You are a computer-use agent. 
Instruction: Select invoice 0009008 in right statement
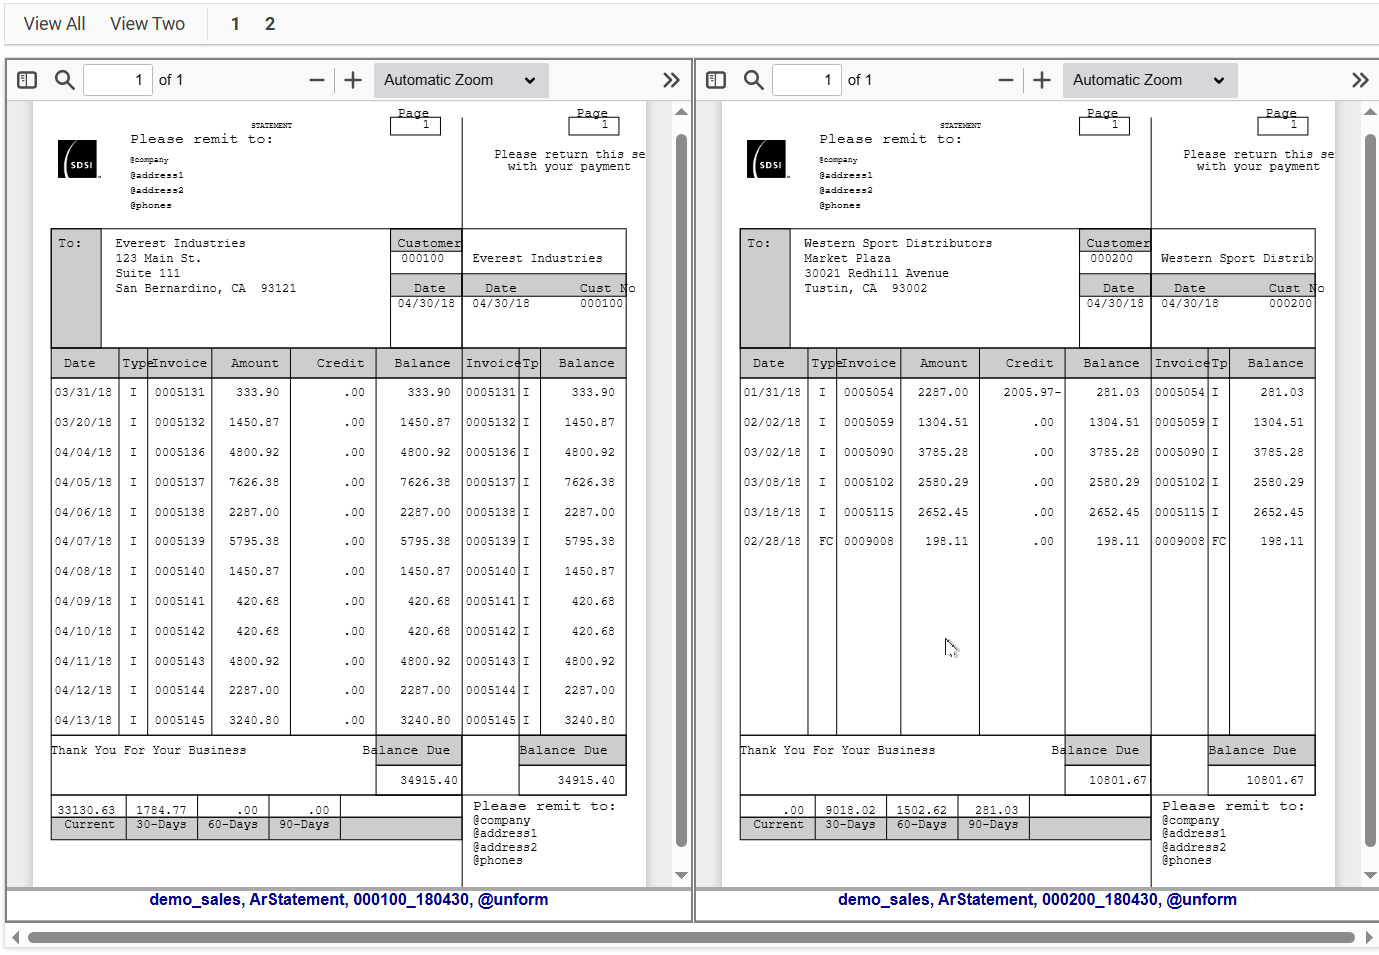869,541
